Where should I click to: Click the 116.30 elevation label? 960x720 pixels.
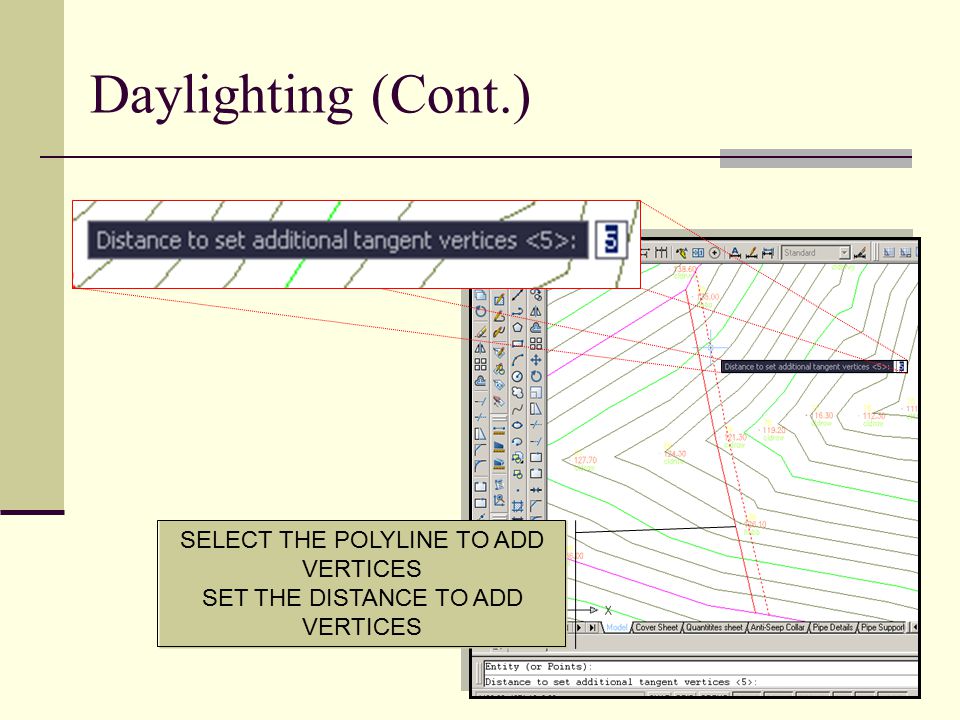823,415
